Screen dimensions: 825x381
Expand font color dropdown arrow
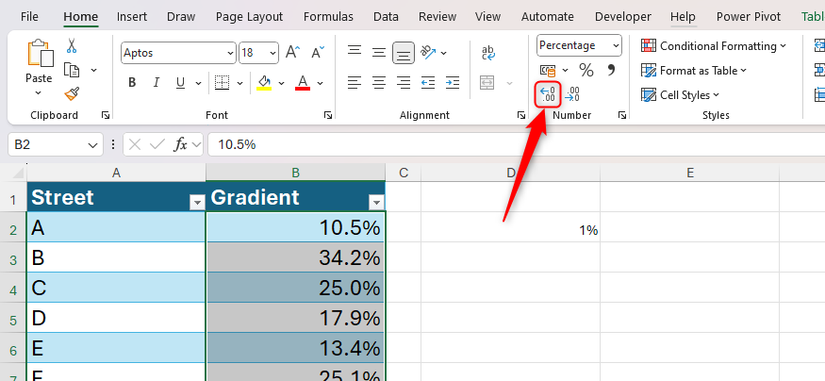click(320, 83)
